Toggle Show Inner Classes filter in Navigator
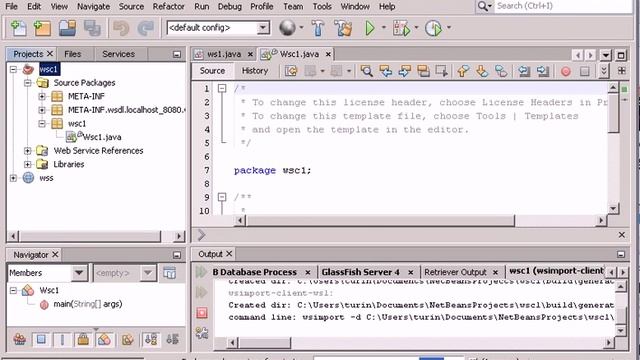The height and width of the screenshot is (360, 640). coord(104,339)
